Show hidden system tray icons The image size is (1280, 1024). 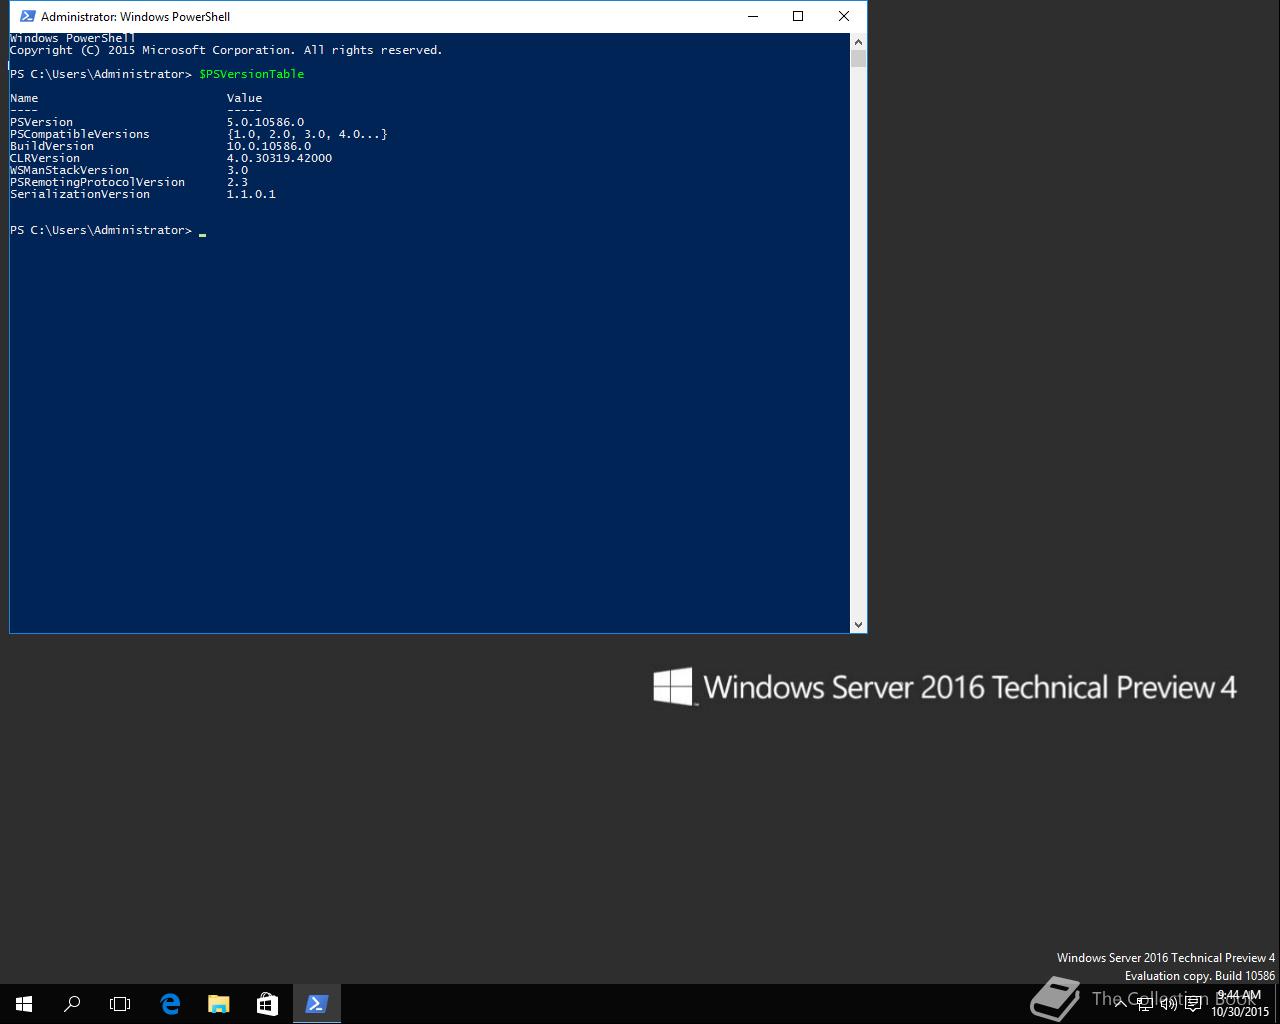1121,1004
